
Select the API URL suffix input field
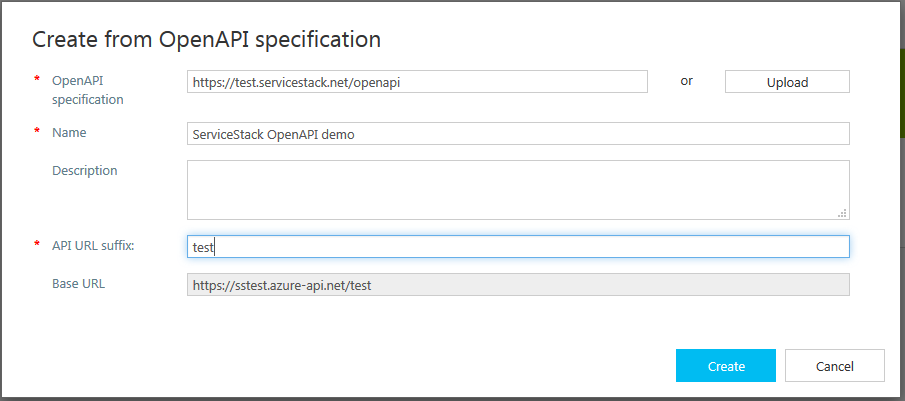(517, 246)
